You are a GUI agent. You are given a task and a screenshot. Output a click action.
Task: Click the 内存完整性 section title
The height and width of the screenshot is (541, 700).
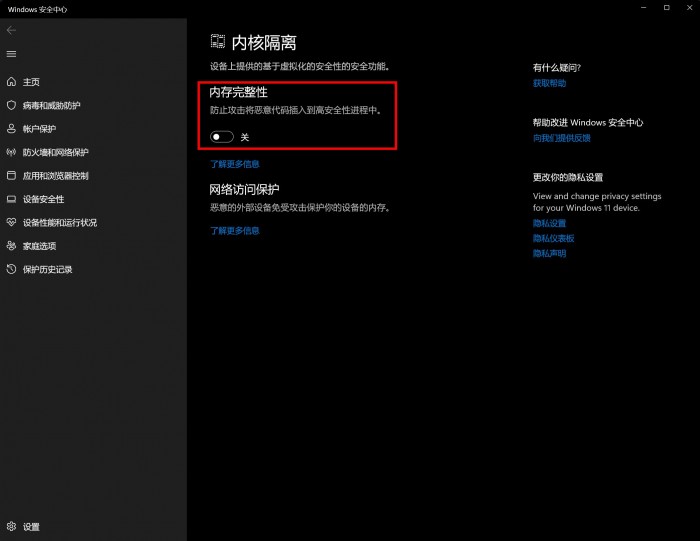238,92
